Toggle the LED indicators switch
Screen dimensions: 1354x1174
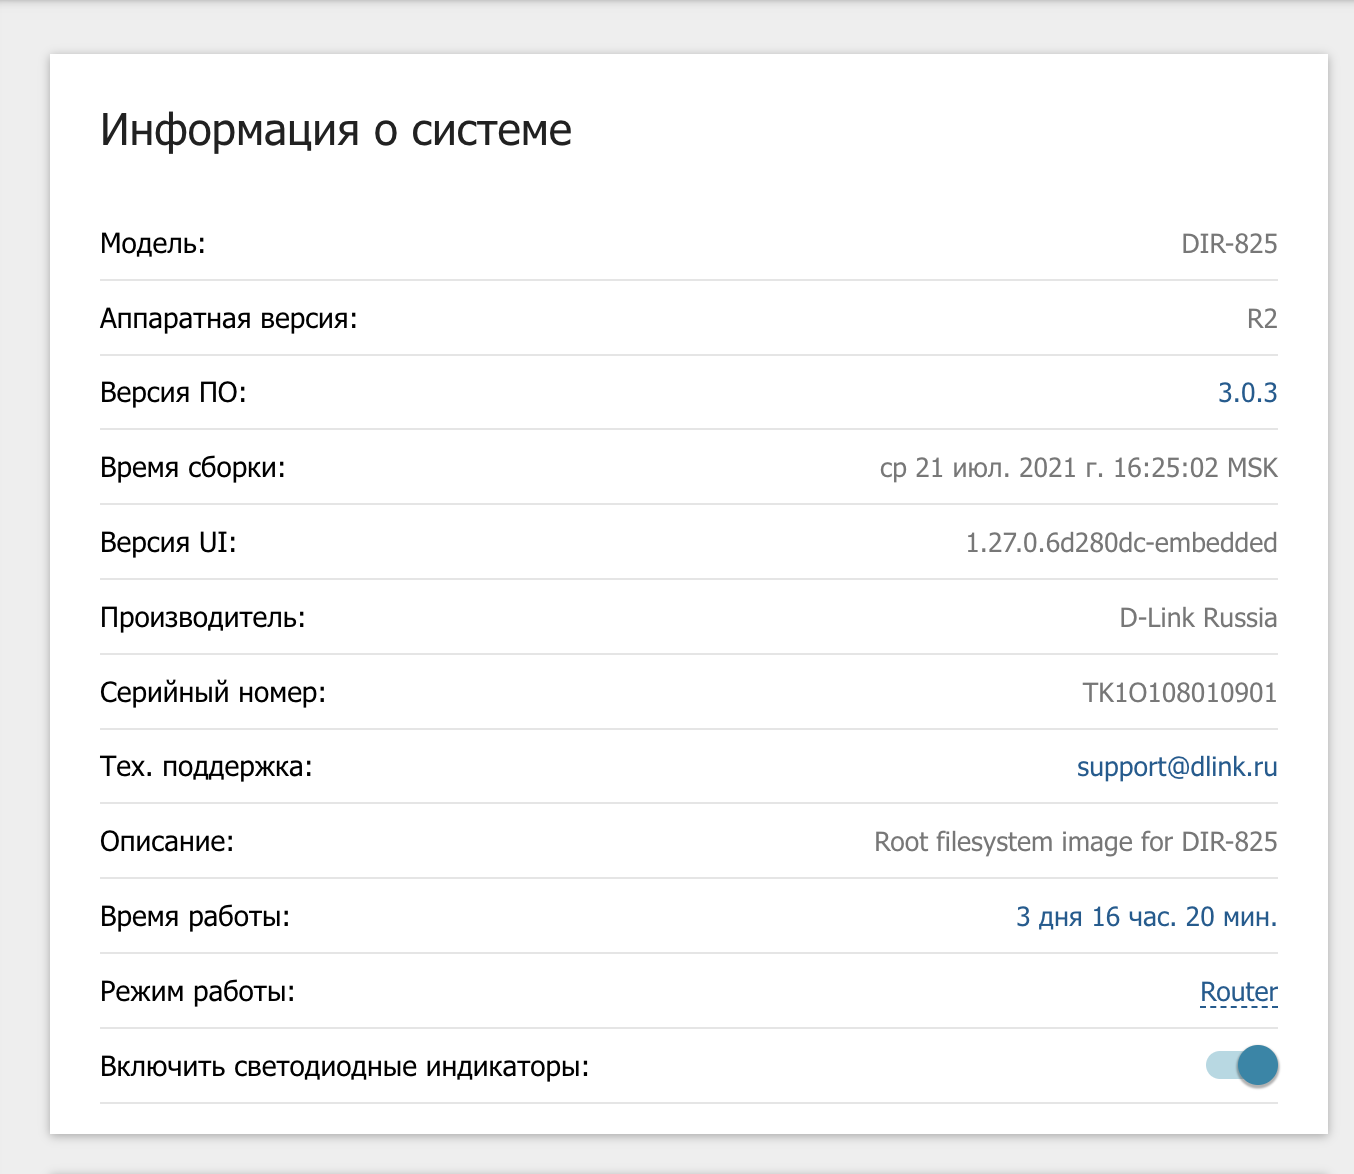click(x=1242, y=1066)
